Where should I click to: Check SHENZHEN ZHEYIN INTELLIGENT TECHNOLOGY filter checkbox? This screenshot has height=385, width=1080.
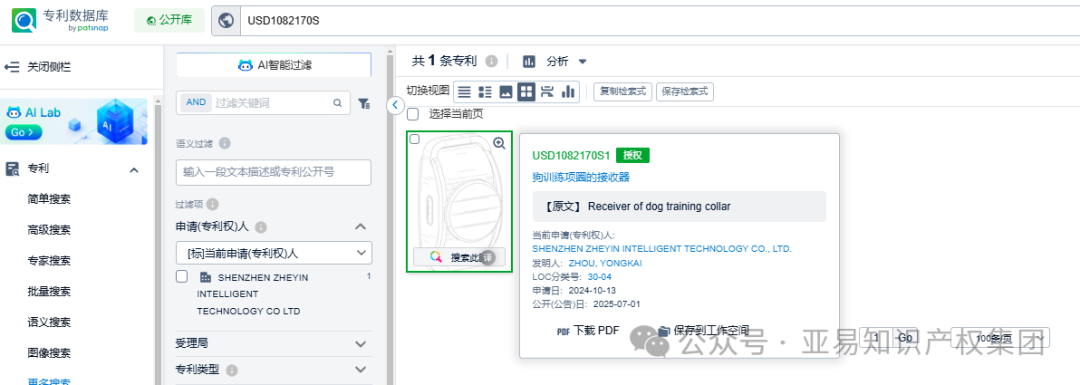pos(182,277)
